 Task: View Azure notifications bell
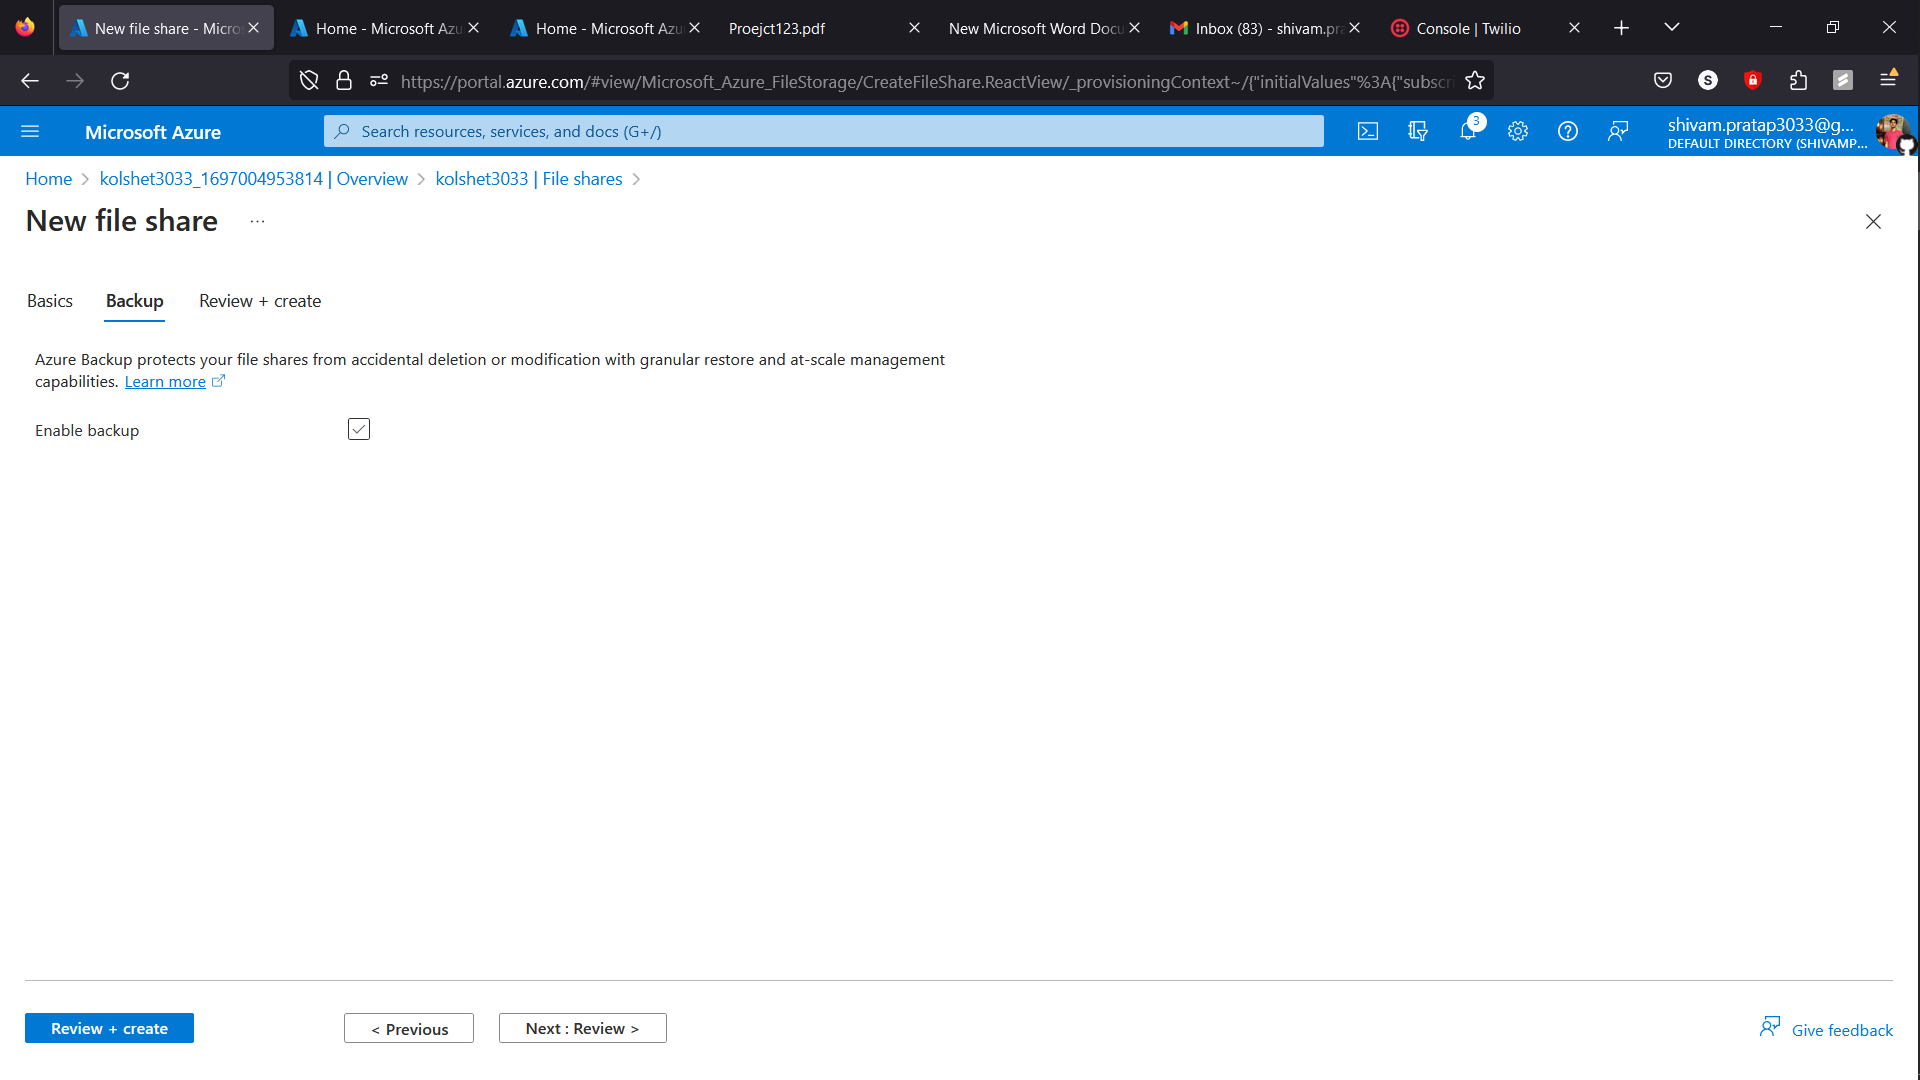pyautogui.click(x=1467, y=131)
